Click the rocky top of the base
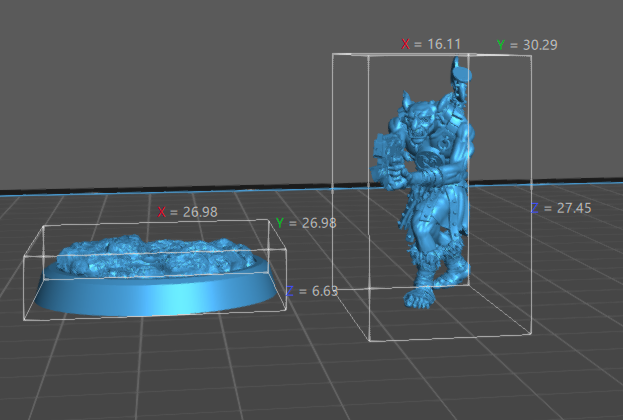Image resolution: width=623 pixels, height=420 pixels. [150, 252]
